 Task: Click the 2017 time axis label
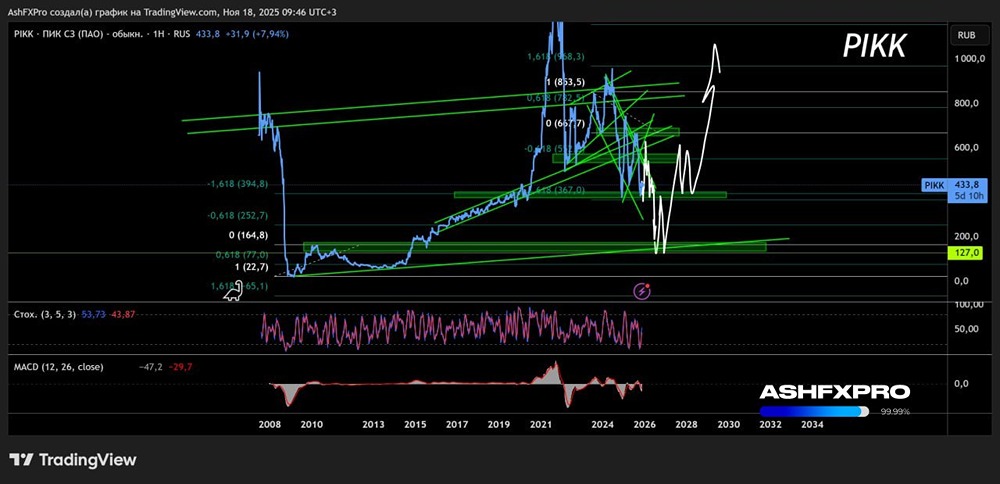click(457, 424)
